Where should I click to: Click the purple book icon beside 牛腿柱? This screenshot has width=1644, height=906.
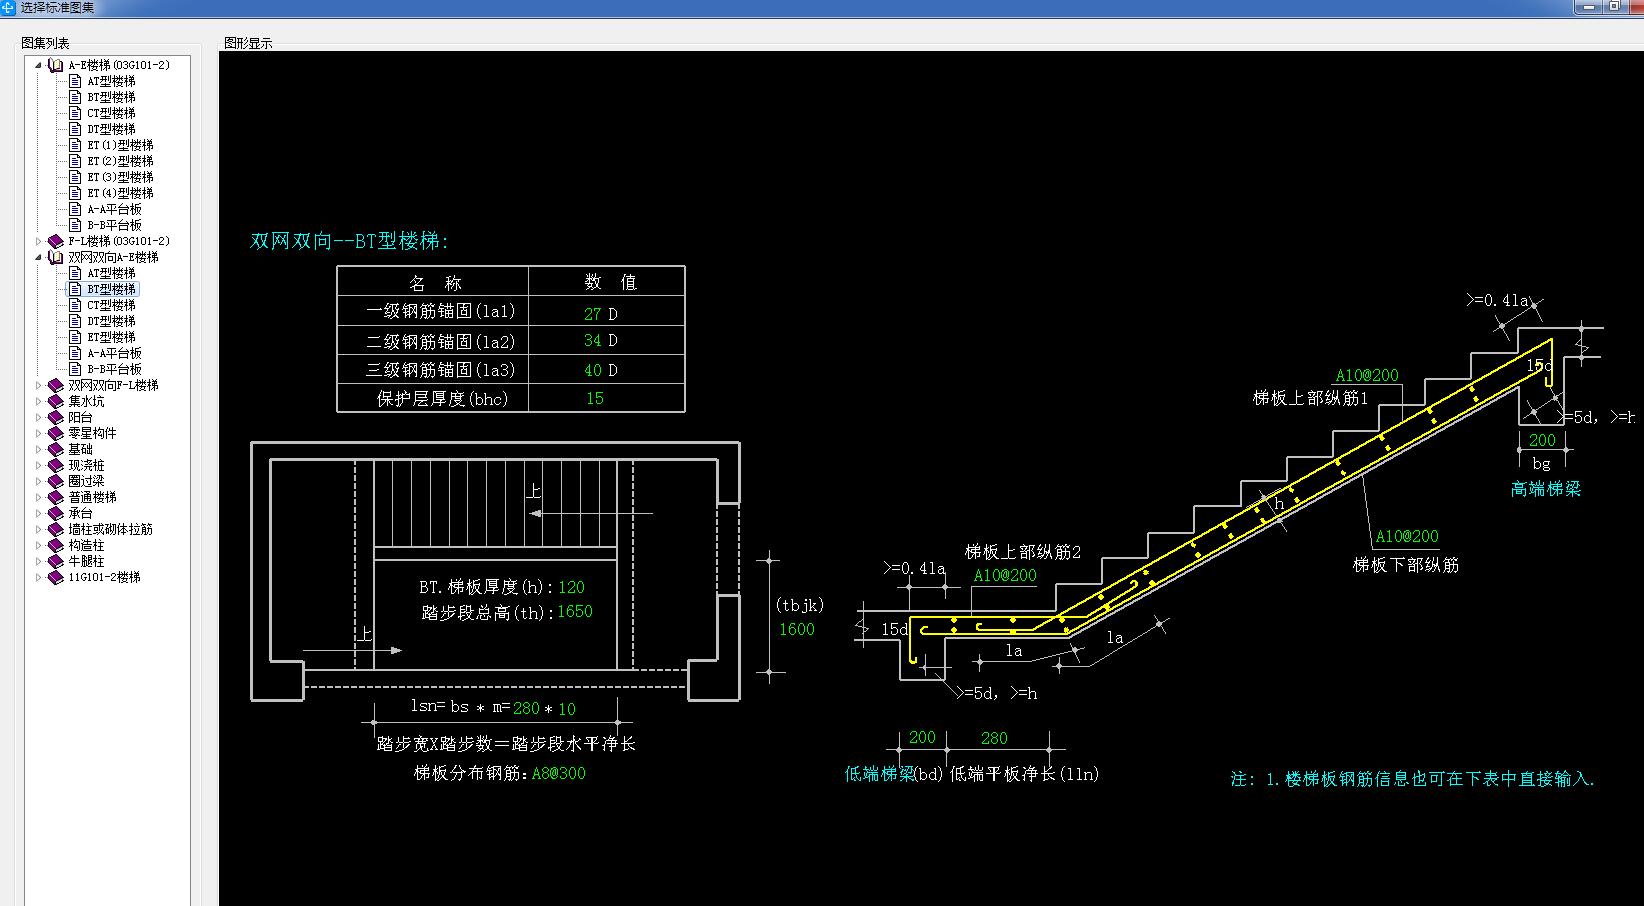coord(56,561)
